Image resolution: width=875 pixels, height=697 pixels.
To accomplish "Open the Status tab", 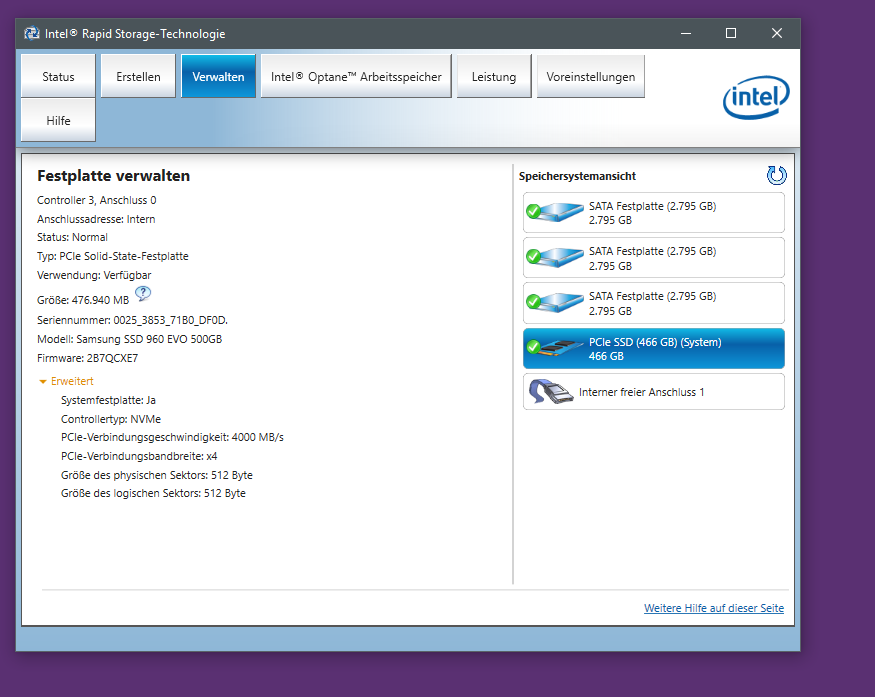I will click(58, 76).
